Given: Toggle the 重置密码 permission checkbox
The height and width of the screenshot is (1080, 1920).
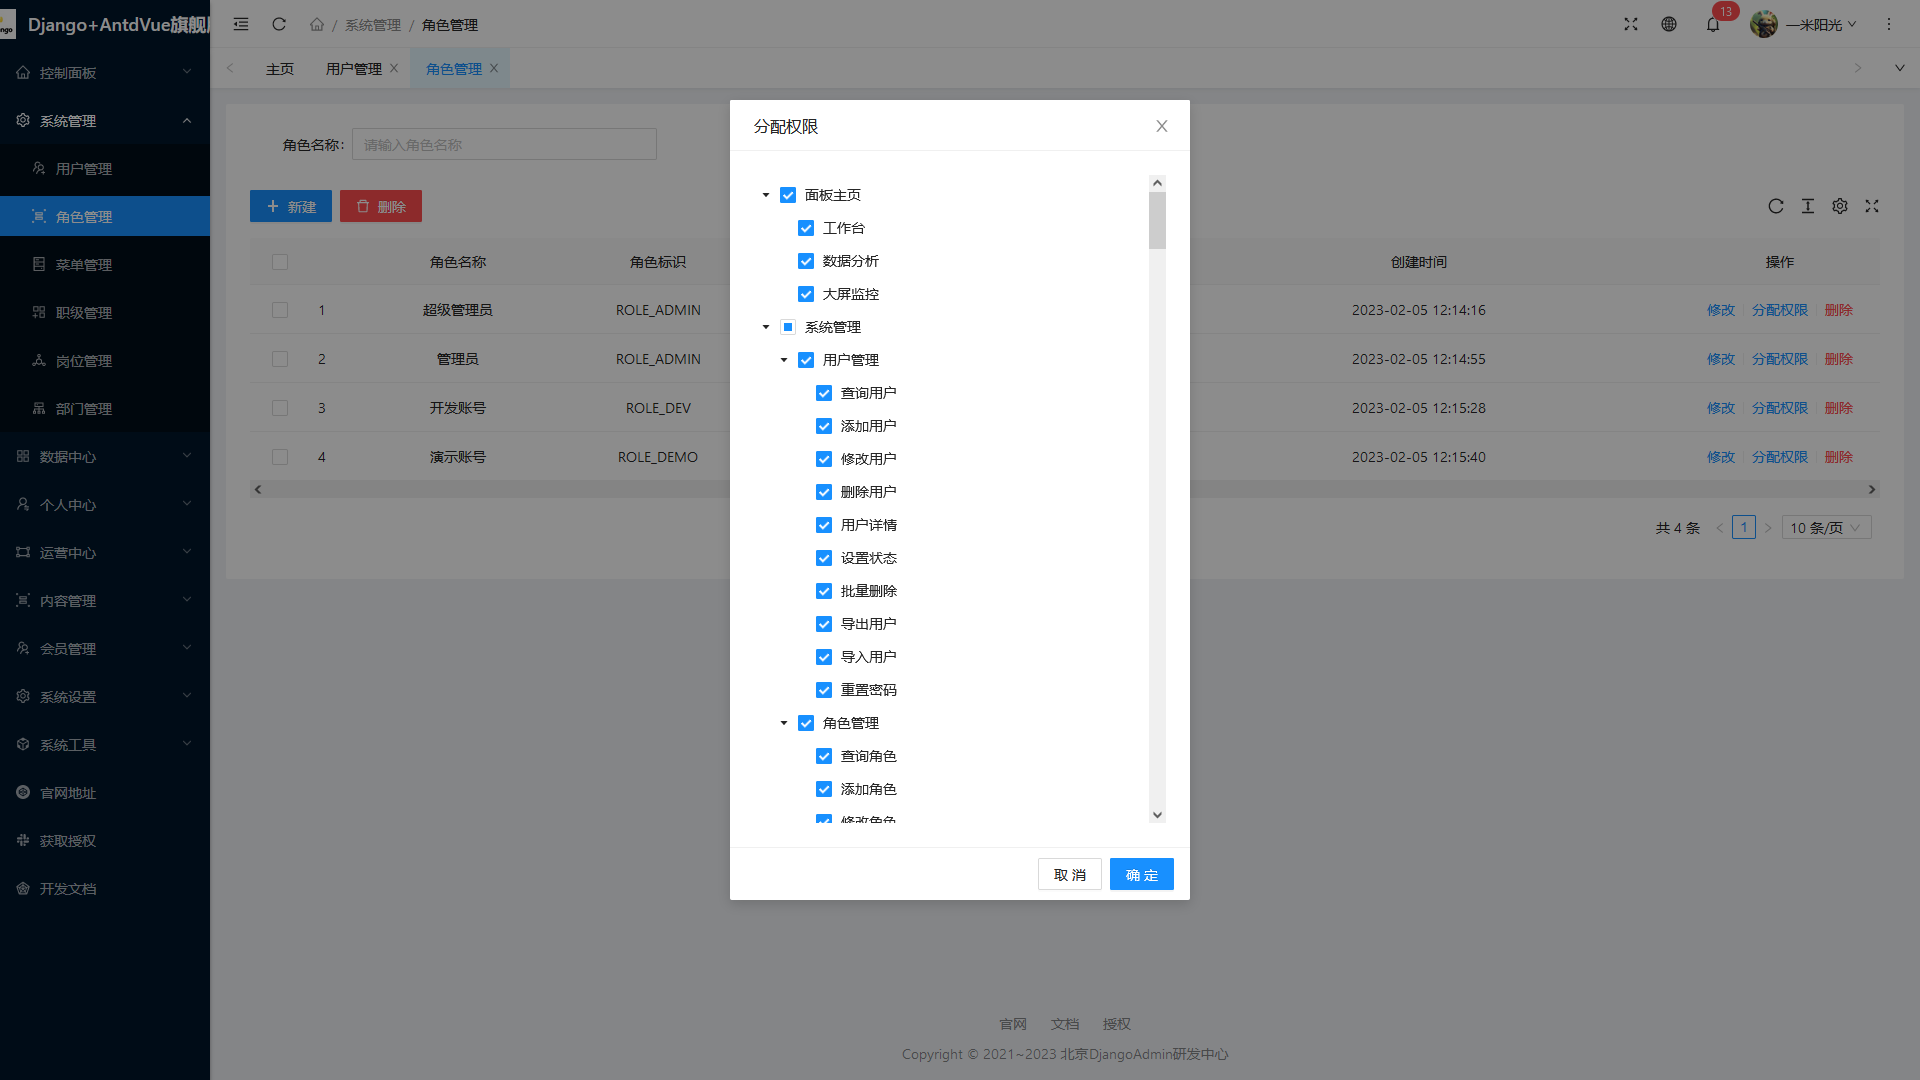Looking at the screenshot, I should coord(824,690).
